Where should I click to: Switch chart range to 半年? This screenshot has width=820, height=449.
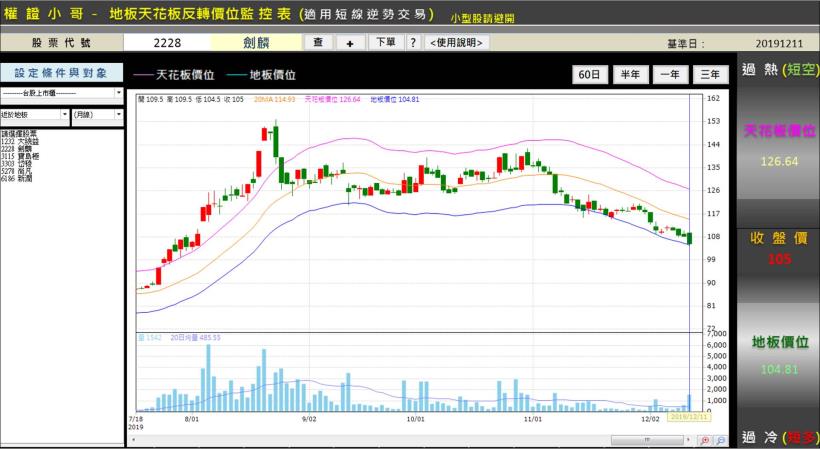pos(631,75)
